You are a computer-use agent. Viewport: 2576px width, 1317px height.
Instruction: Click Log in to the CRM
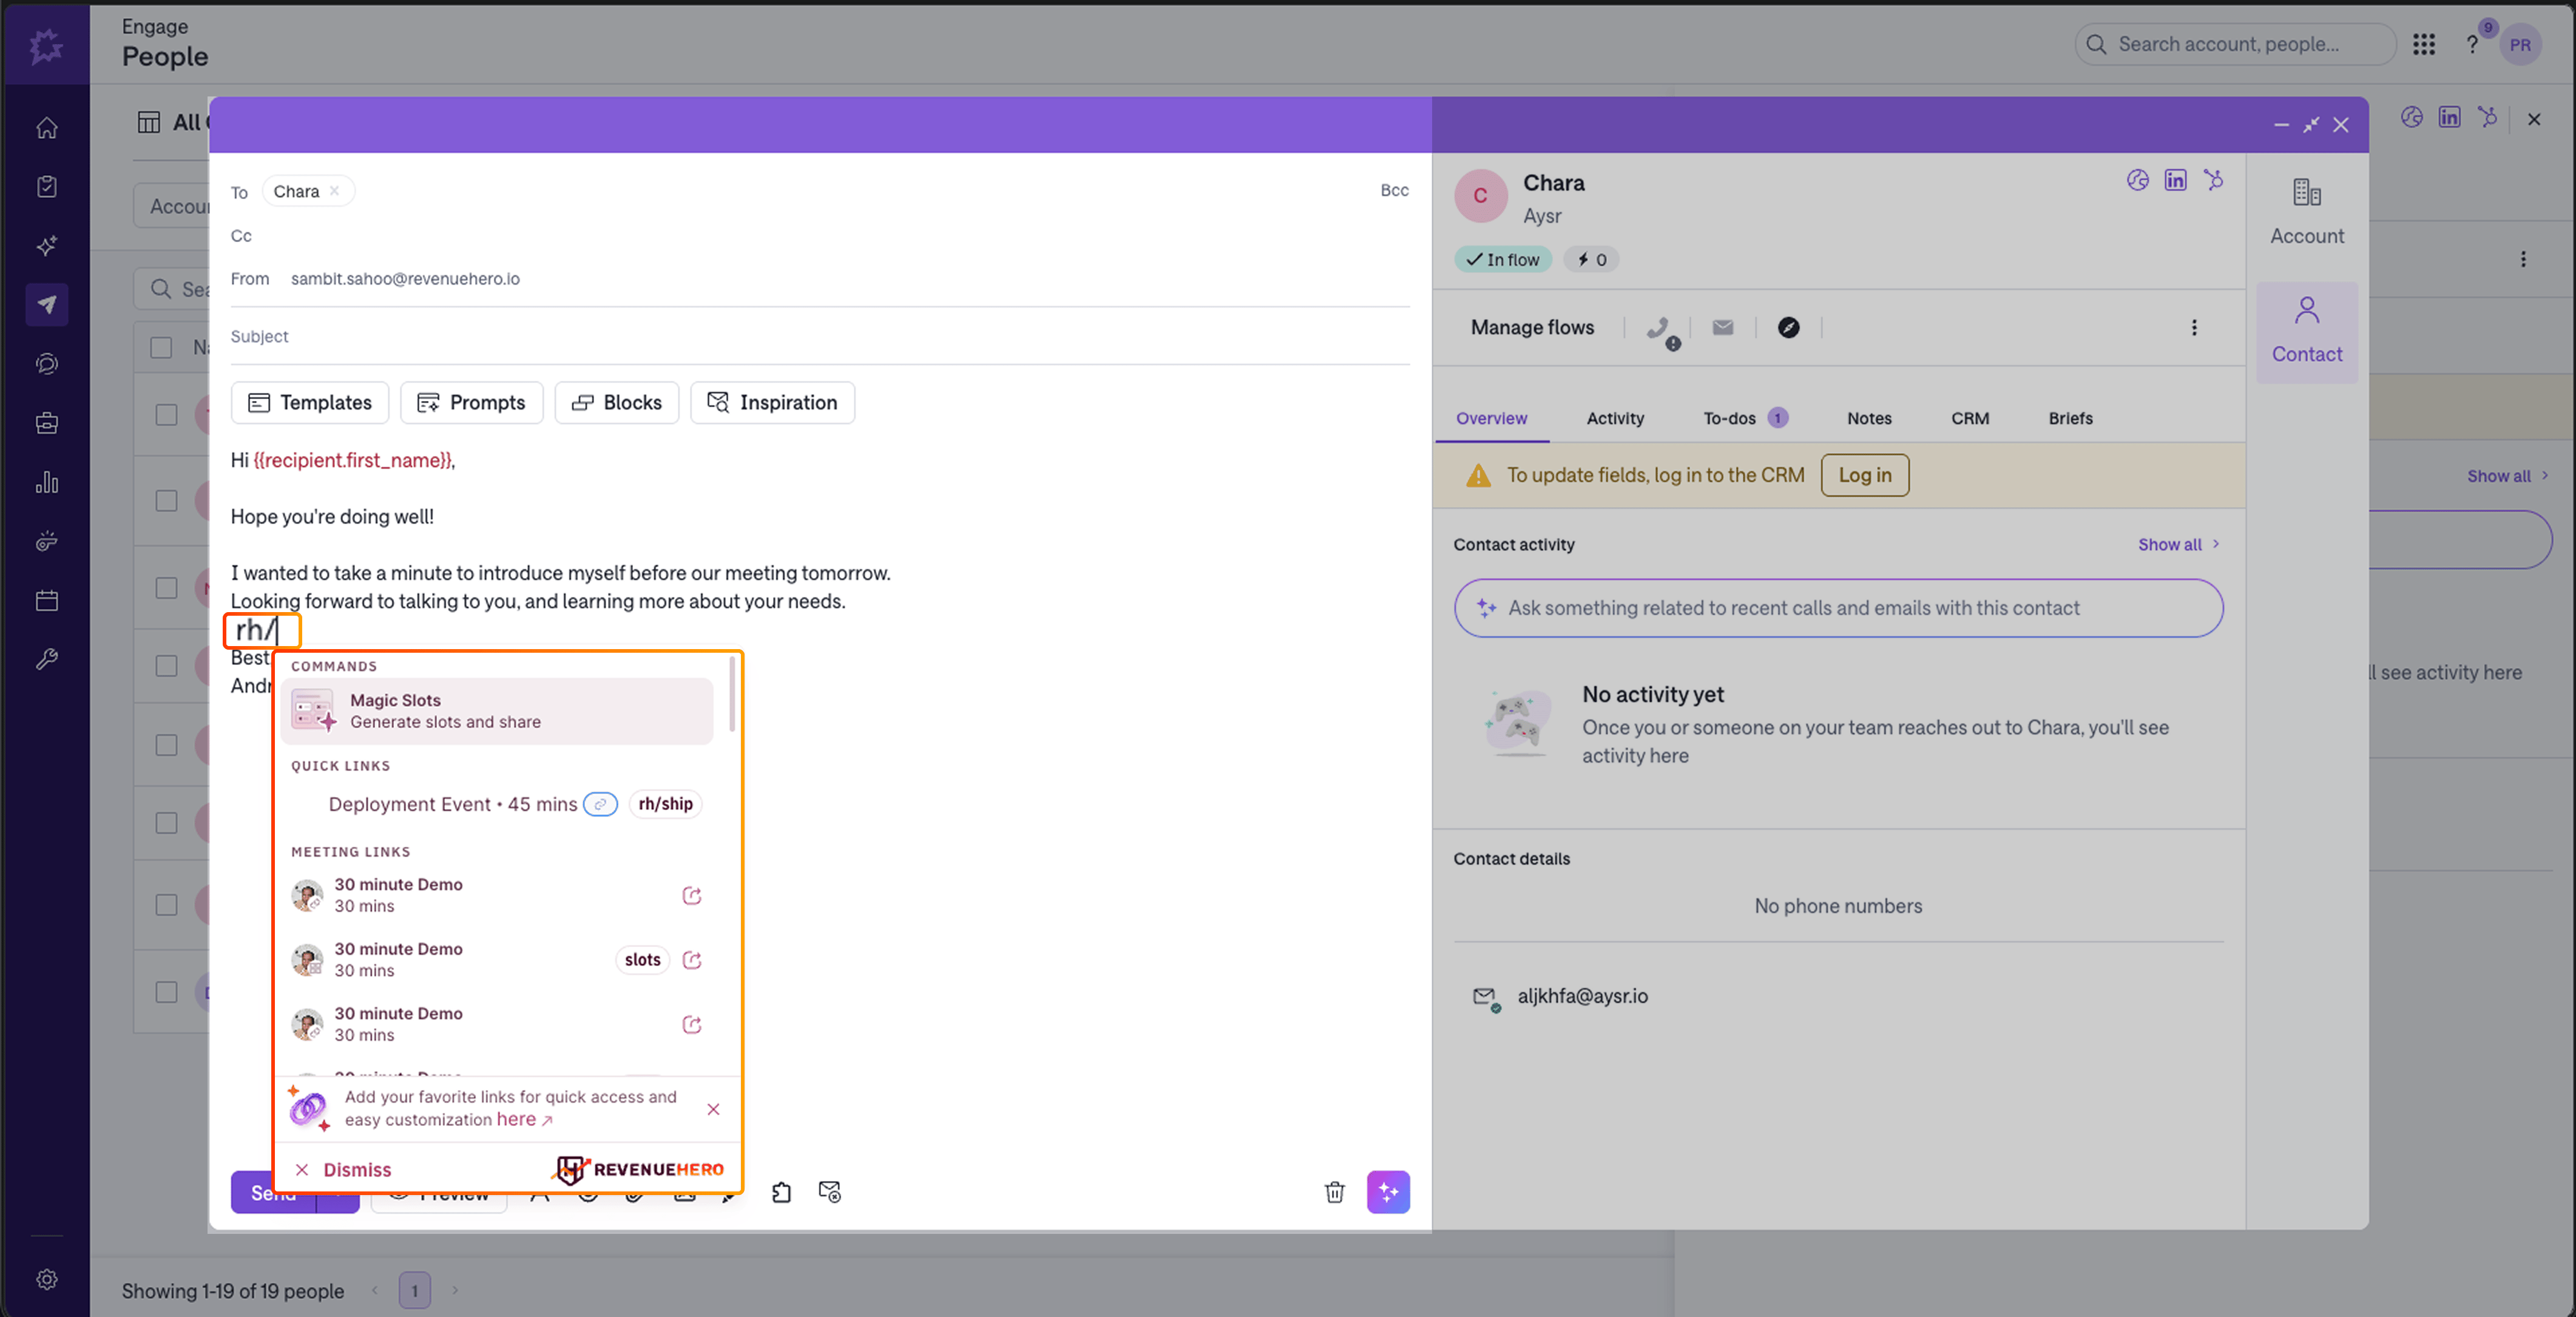(x=1865, y=476)
